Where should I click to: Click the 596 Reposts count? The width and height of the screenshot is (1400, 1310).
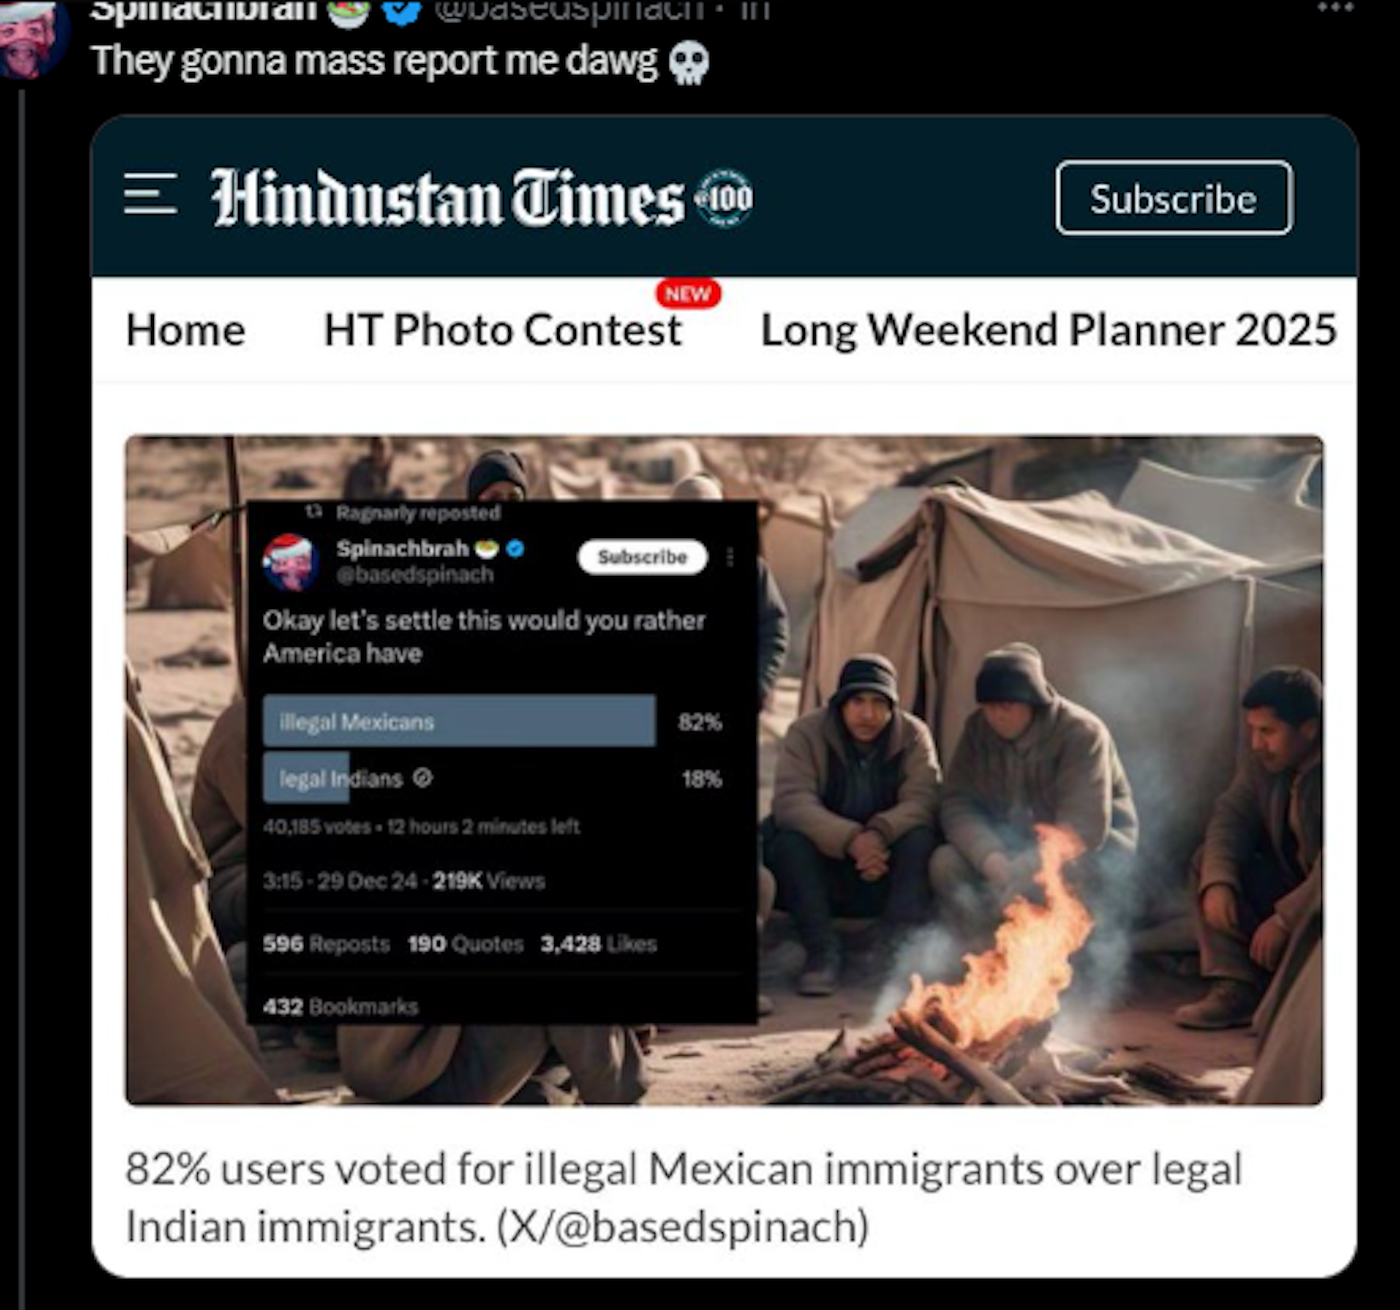pos(326,944)
